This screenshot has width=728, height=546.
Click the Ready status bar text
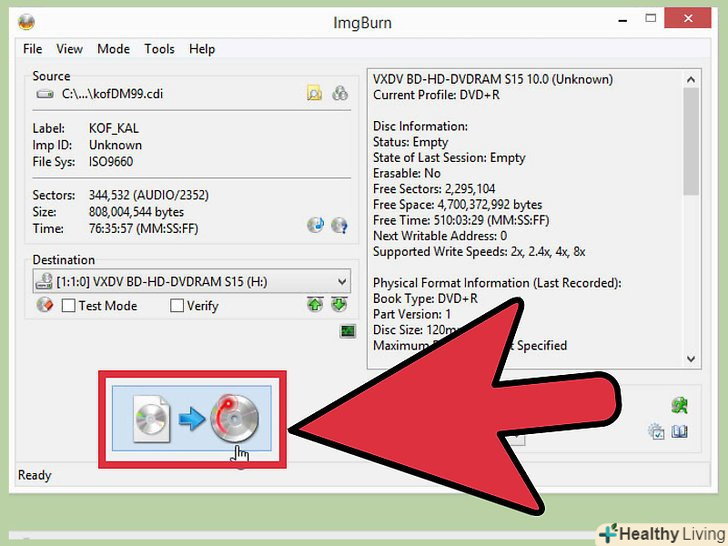(x=34, y=475)
